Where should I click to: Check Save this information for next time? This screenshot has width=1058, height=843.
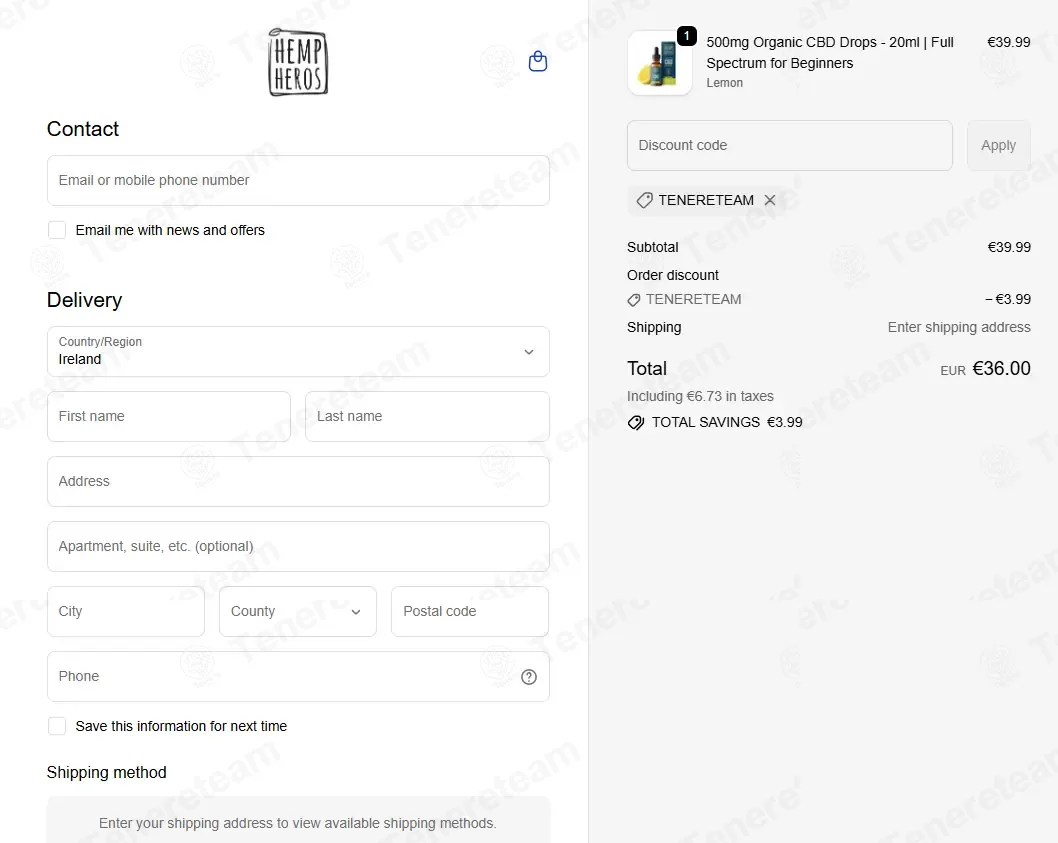[x=57, y=726]
